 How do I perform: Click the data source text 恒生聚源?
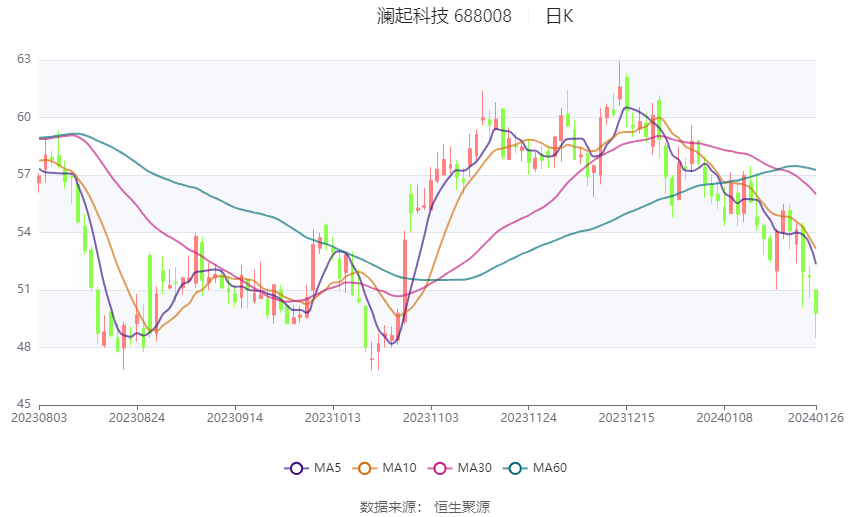462,507
